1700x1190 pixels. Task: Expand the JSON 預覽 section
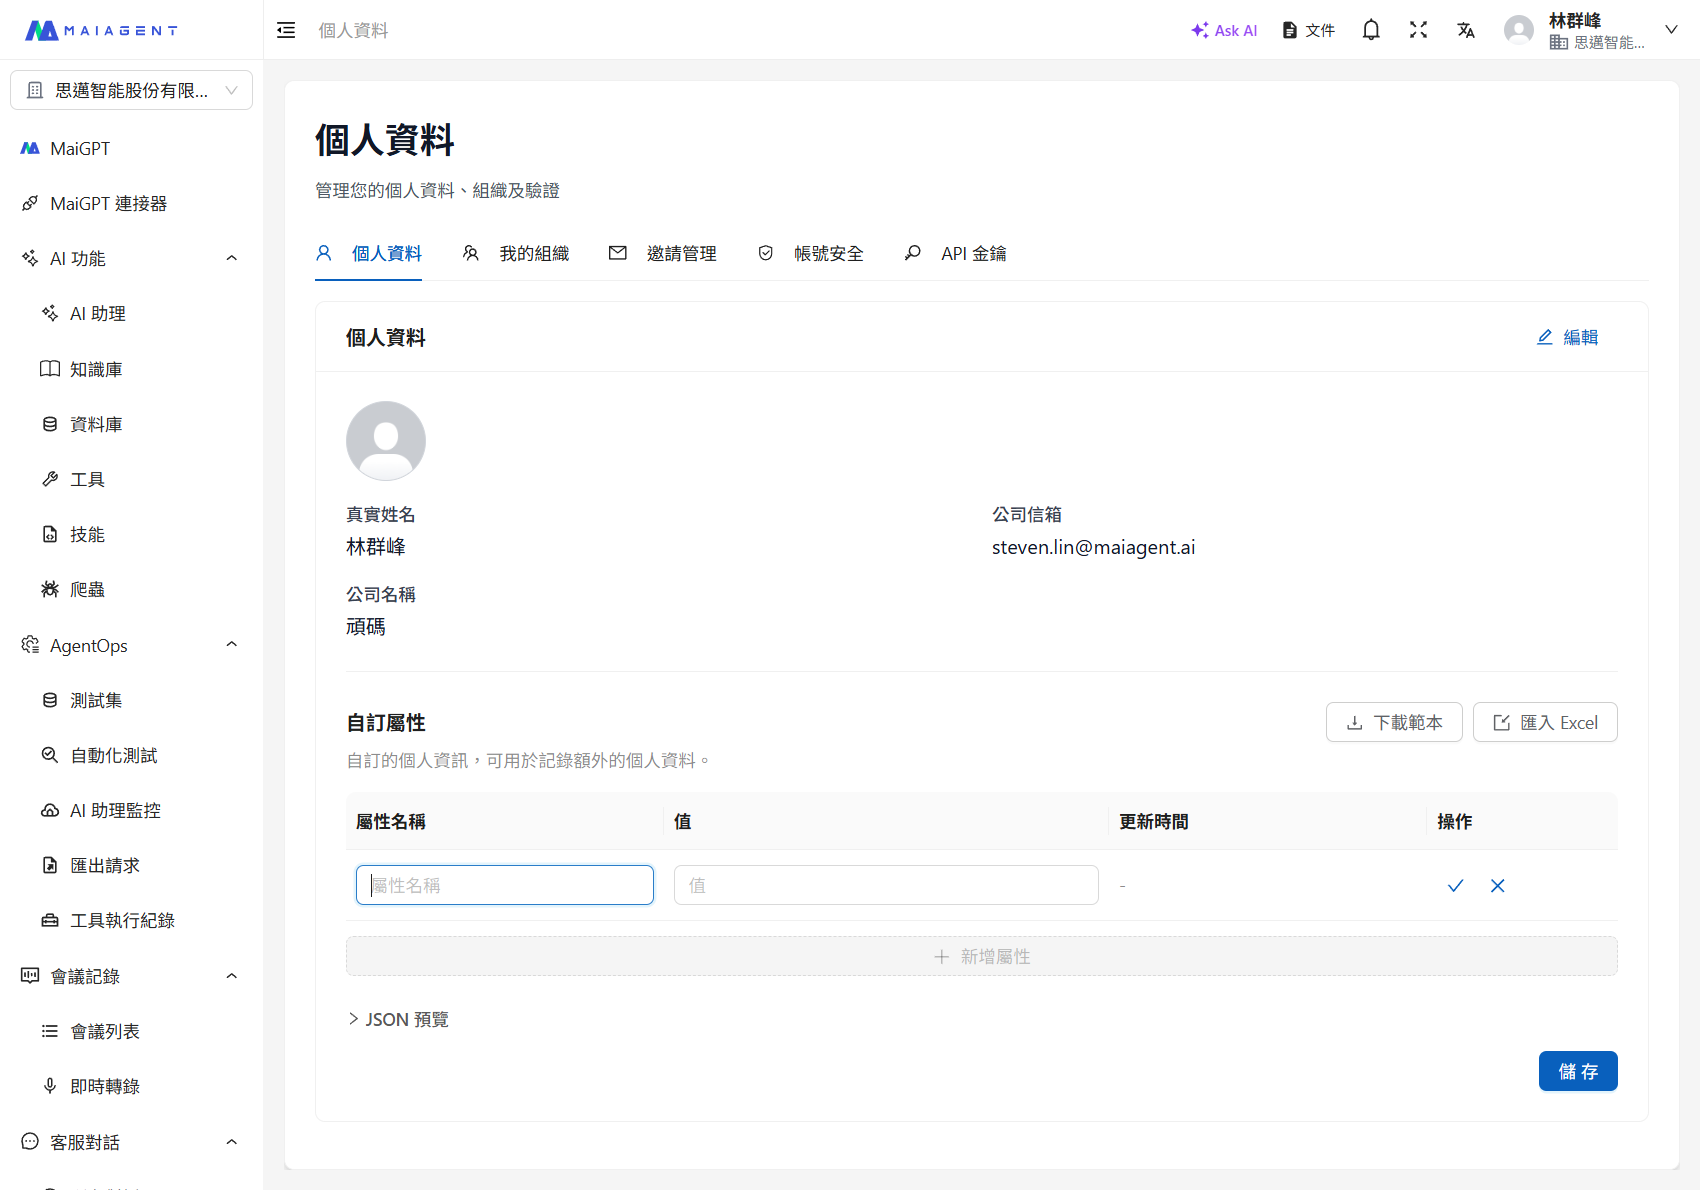point(398,1019)
